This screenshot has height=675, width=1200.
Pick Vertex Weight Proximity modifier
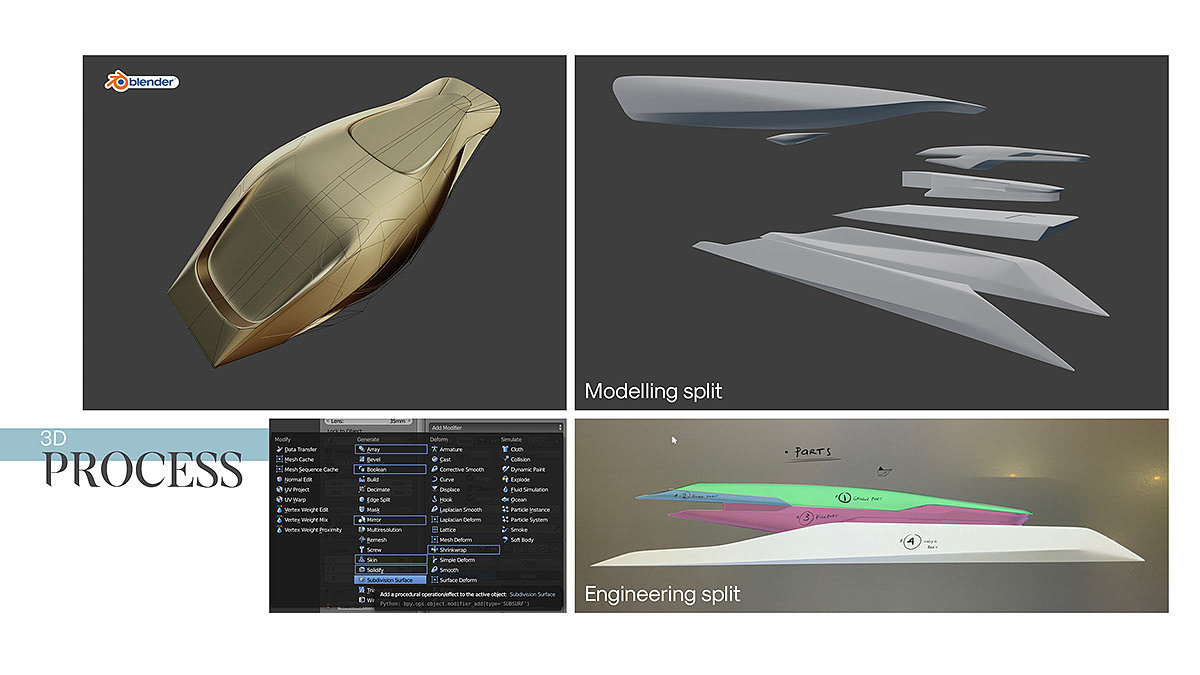click(311, 529)
